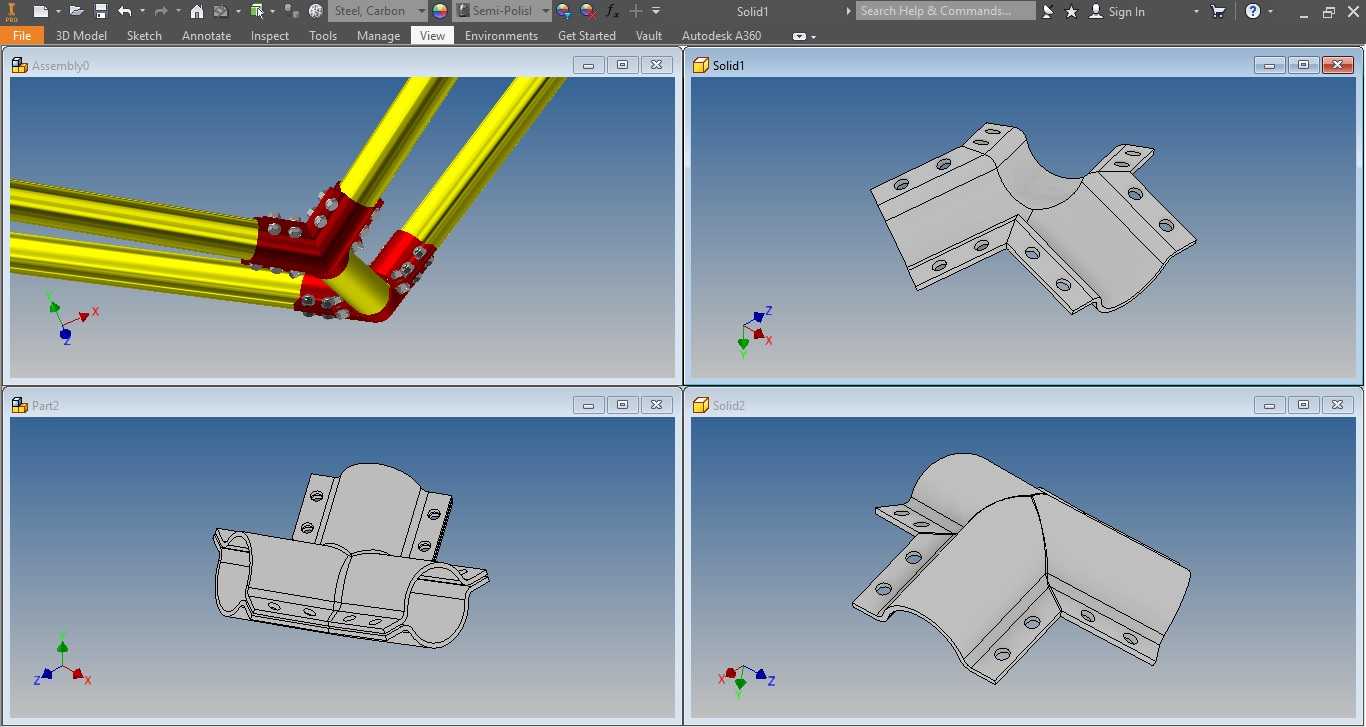1366x727 pixels.
Task: Open the Vault tab
Action: click(649, 35)
